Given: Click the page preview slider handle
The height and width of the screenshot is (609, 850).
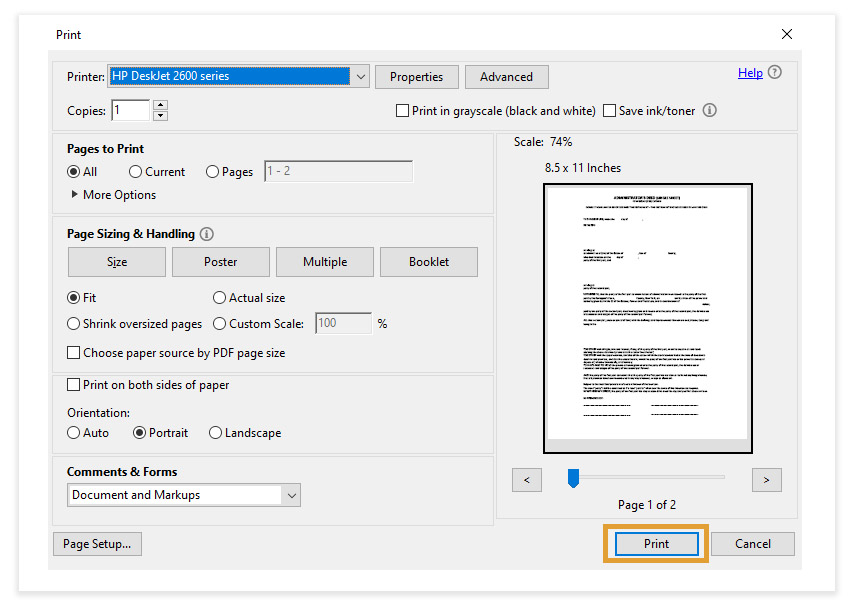Looking at the screenshot, I should click(573, 478).
